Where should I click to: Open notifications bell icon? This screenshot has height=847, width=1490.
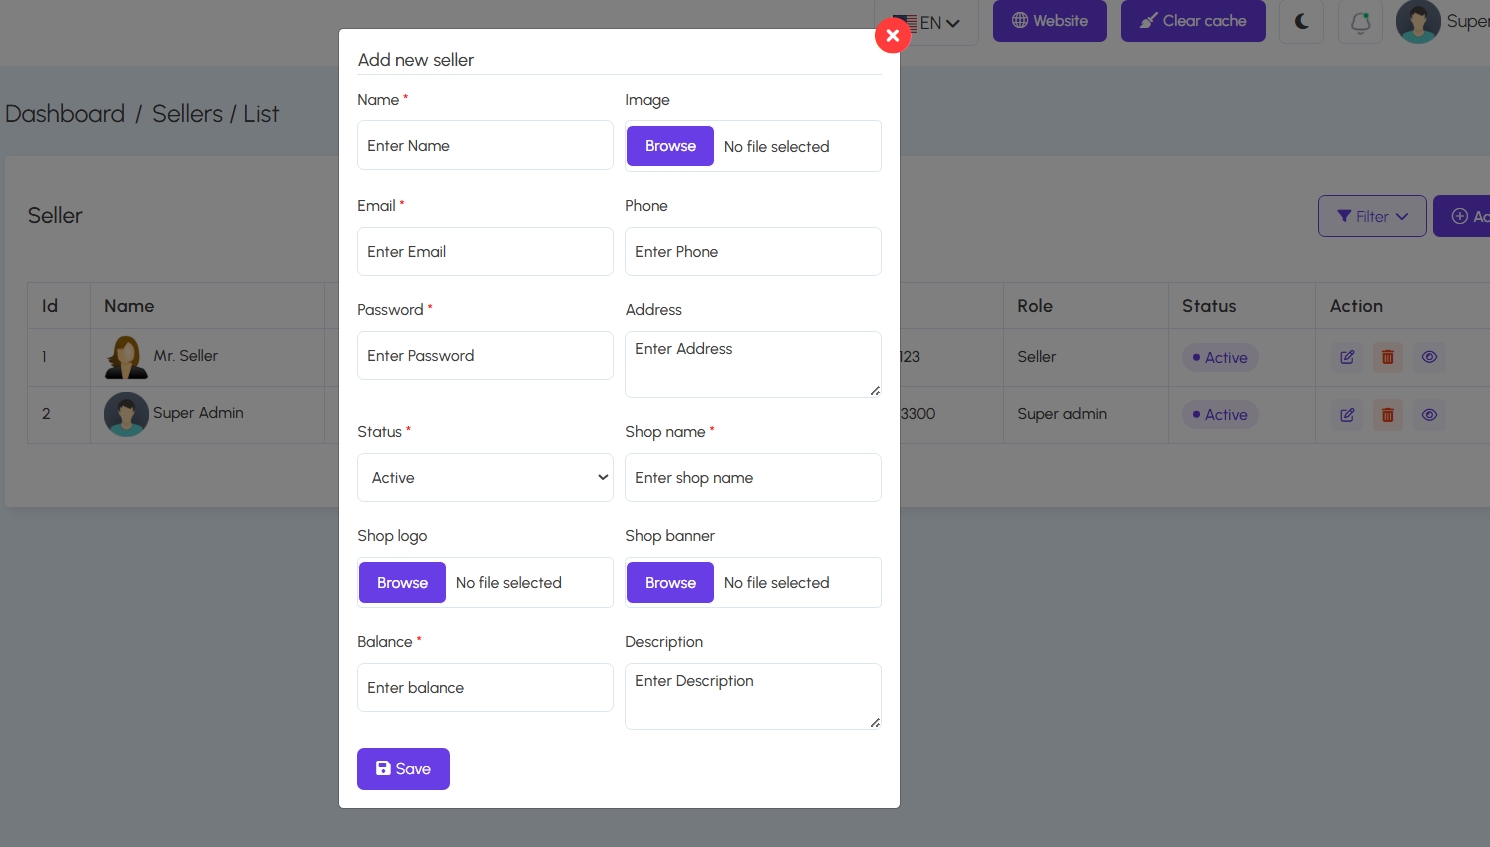pos(1360,21)
